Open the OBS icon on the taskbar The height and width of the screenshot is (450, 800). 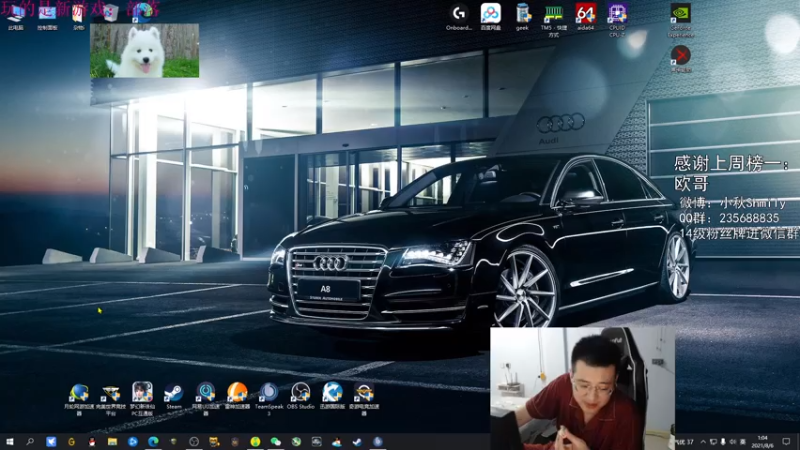[194, 441]
